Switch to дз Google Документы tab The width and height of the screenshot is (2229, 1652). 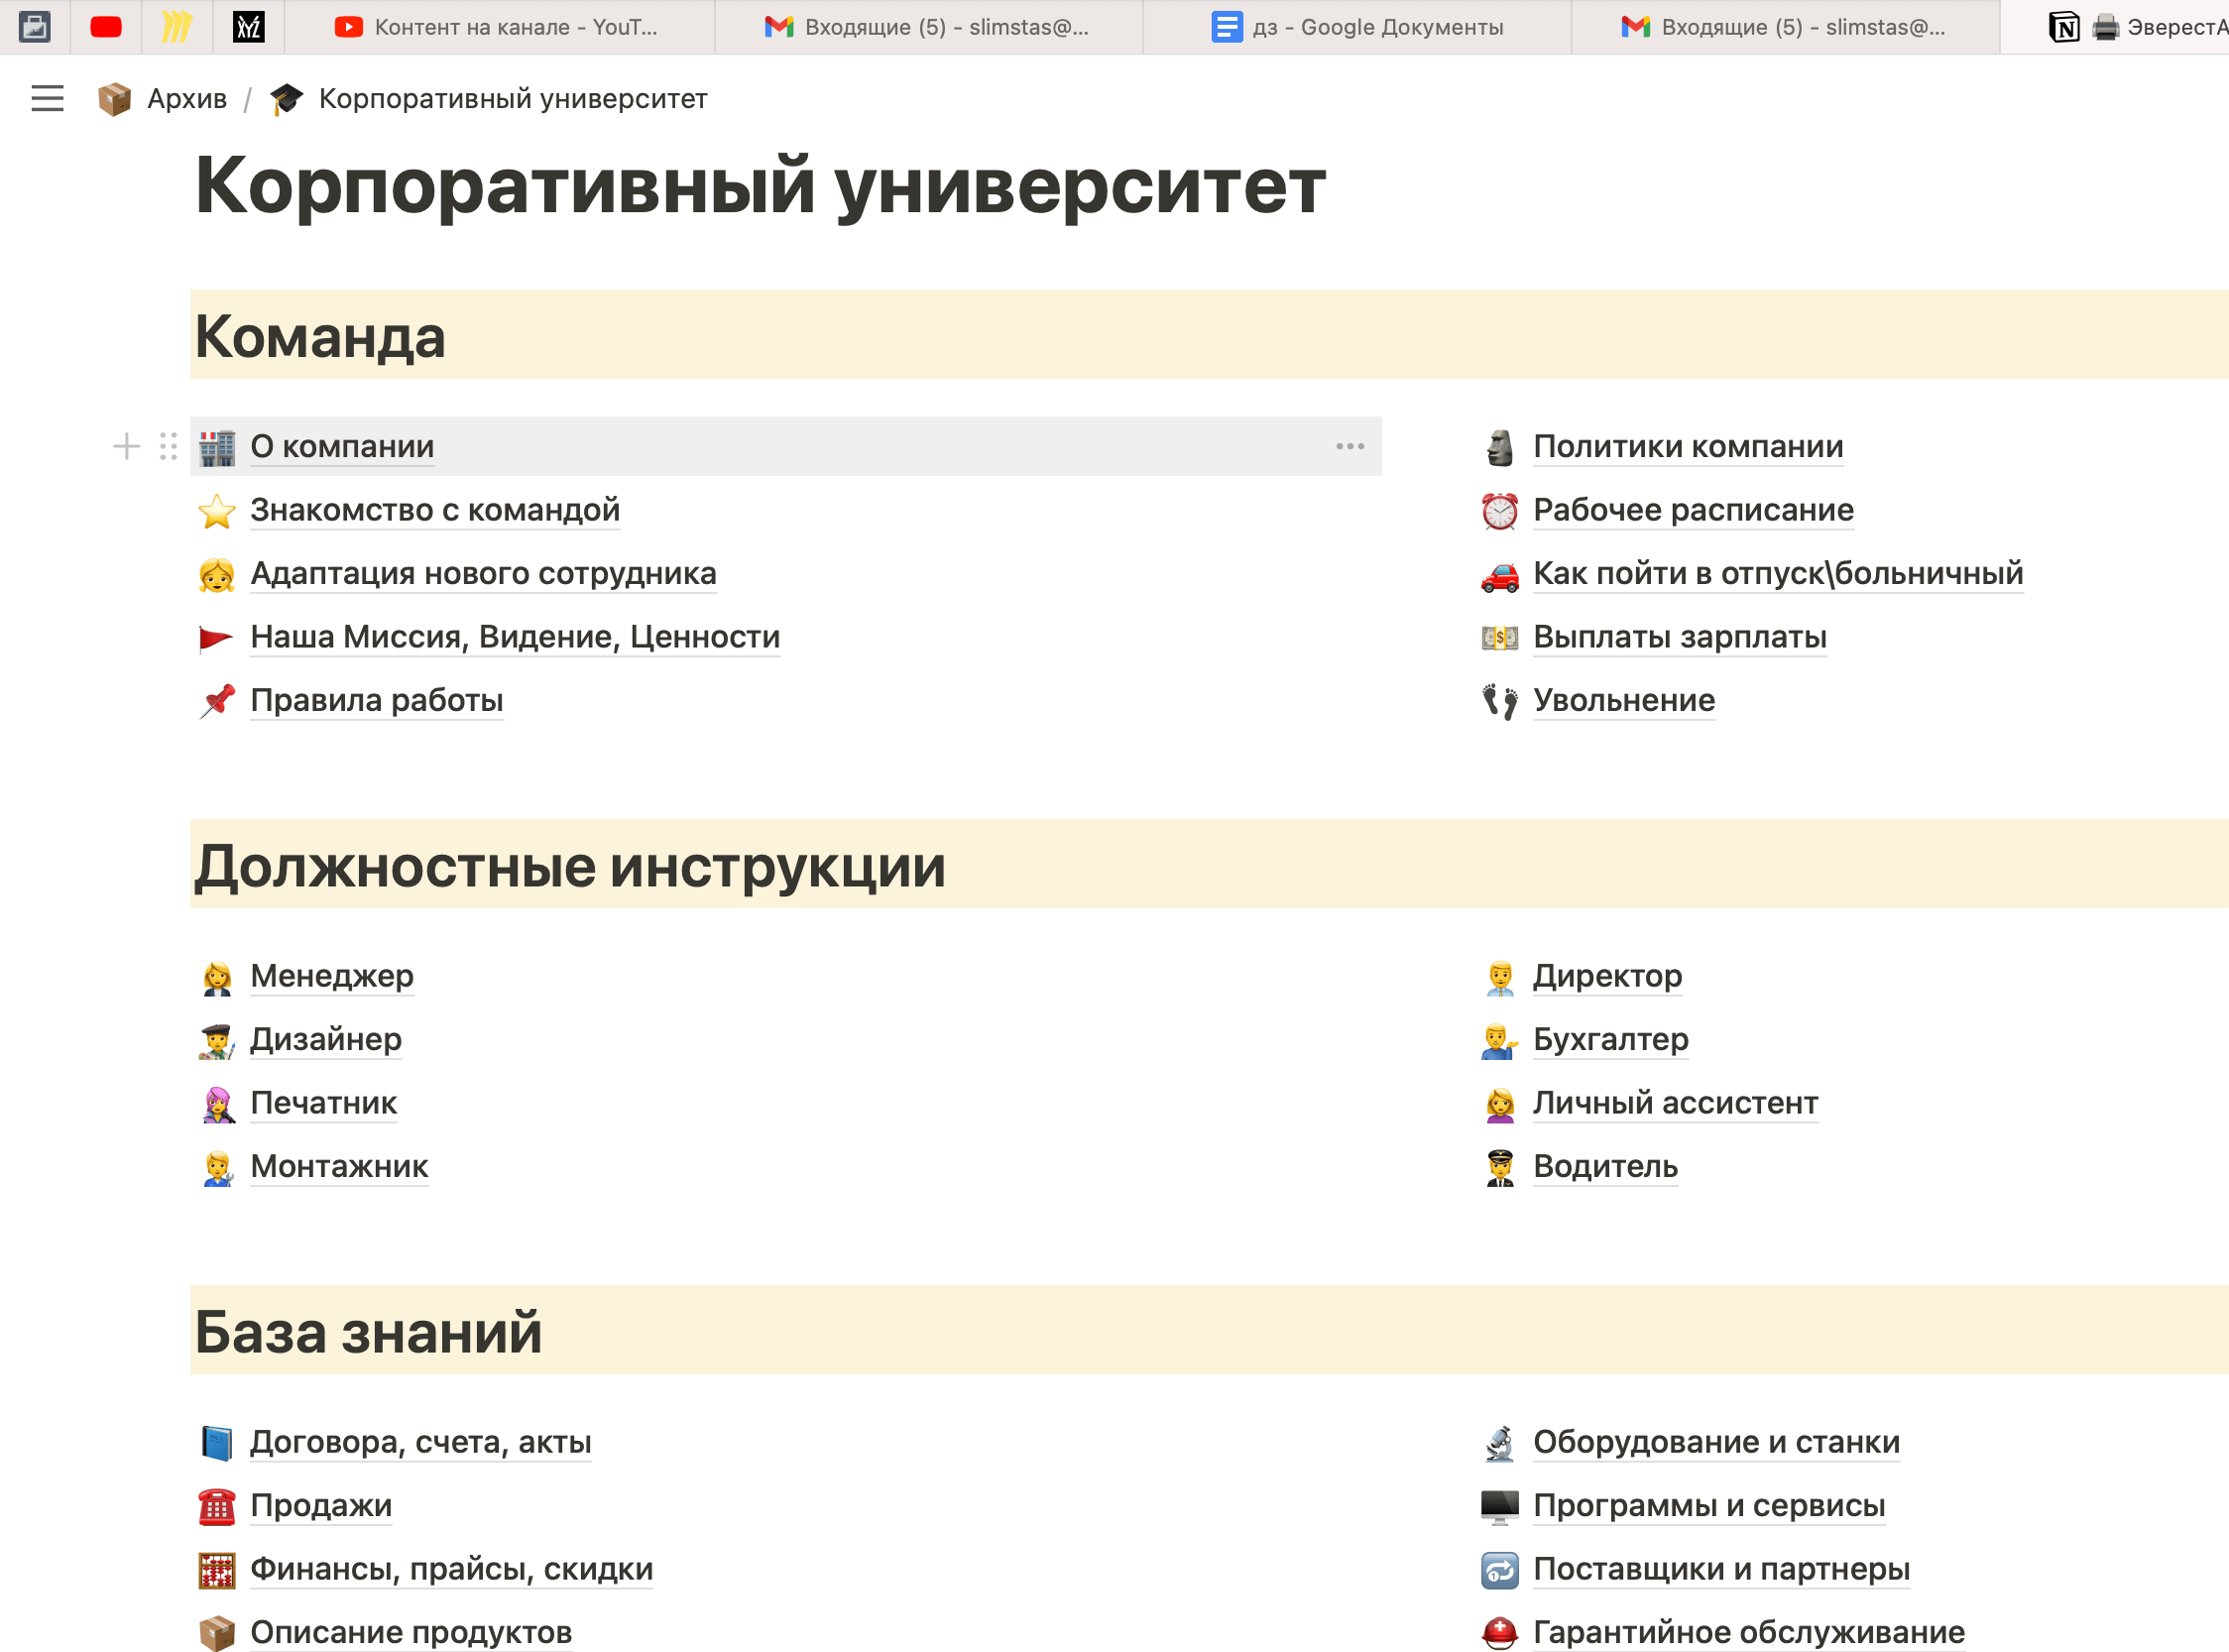pos(1357,27)
